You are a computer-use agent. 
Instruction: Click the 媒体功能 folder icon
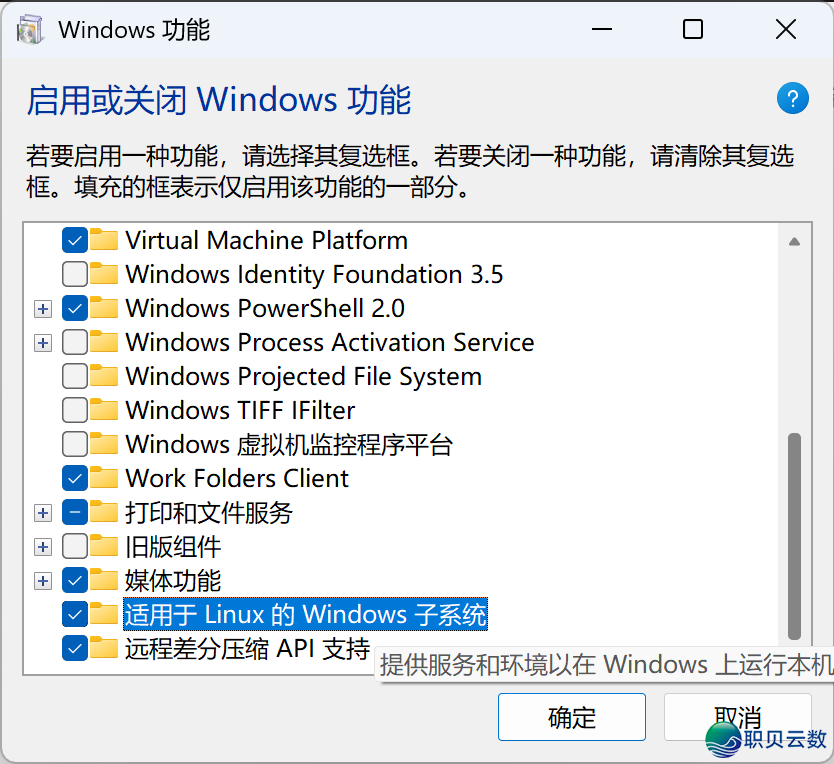pos(104,580)
